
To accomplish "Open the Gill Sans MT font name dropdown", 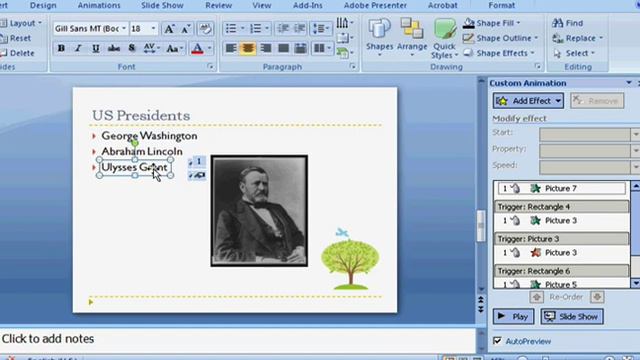I will point(124,29).
